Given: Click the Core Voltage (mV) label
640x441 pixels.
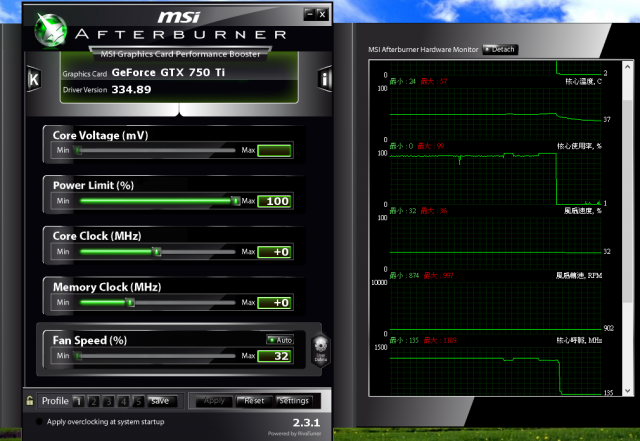Looking at the screenshot, I should click(x=100, y=135).
